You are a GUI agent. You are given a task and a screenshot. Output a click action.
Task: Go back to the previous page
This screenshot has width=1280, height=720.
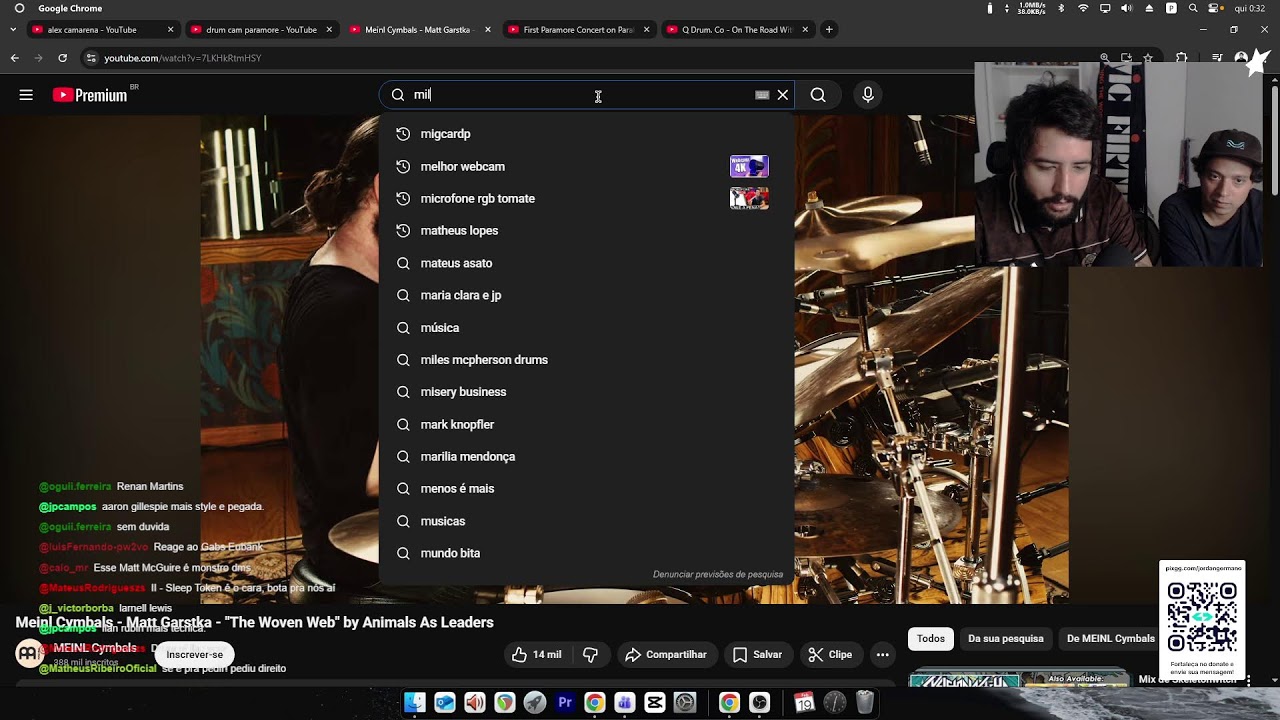(15, 58)
